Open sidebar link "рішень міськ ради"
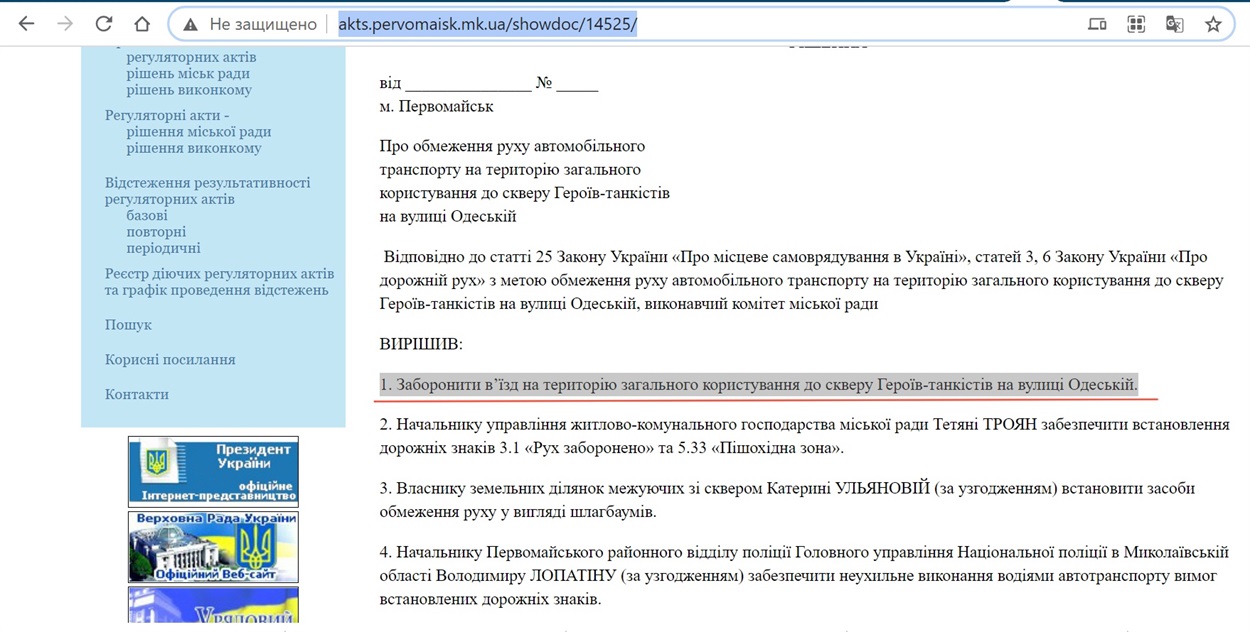This screenshot has width=1250, height=632. (x=188, y=73)
